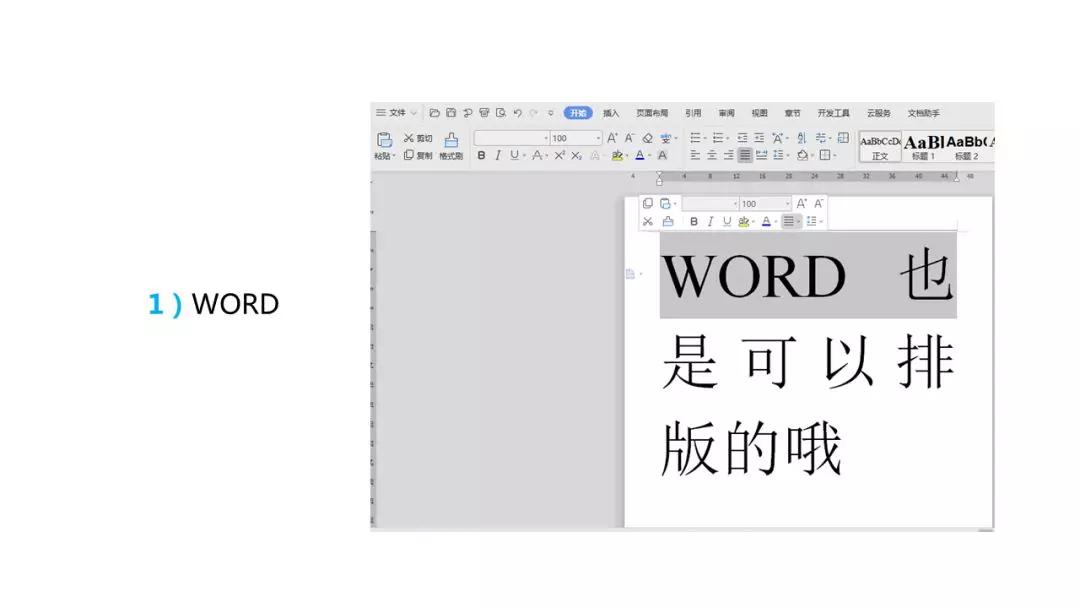Click the ribbon's 剪切 cut button
1080x608 pixels.
pos(418,138)
